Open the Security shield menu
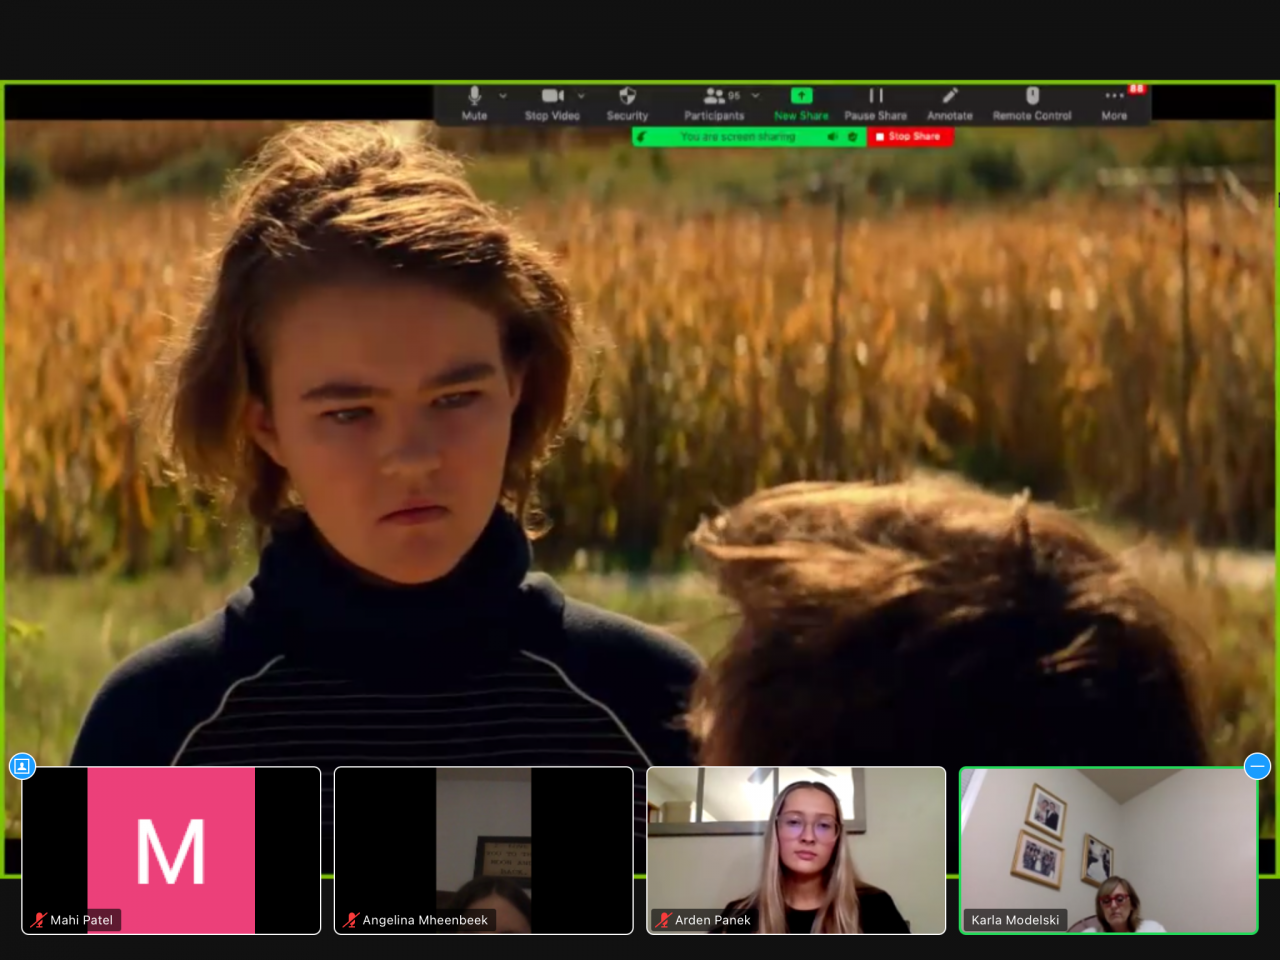The image size is (1280, 960). click(x=627, y=103)
